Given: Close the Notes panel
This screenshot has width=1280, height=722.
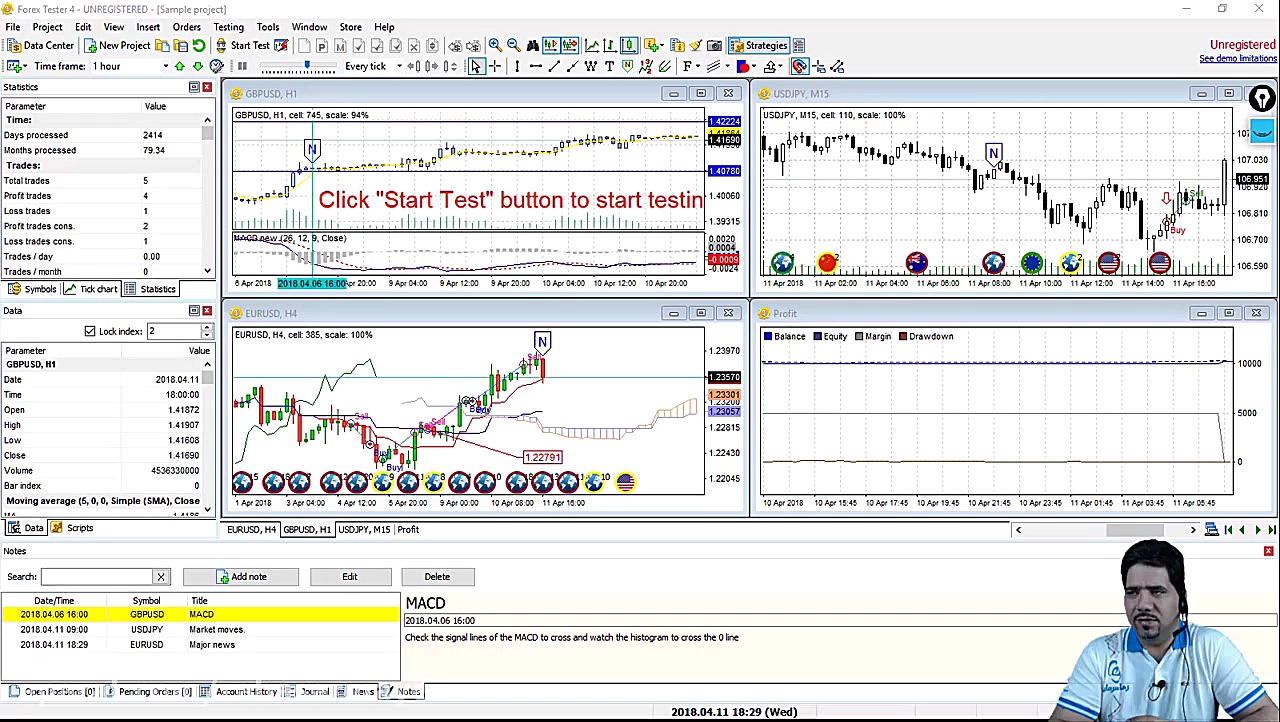Looking at the screenshot, I should point(1268,551).
